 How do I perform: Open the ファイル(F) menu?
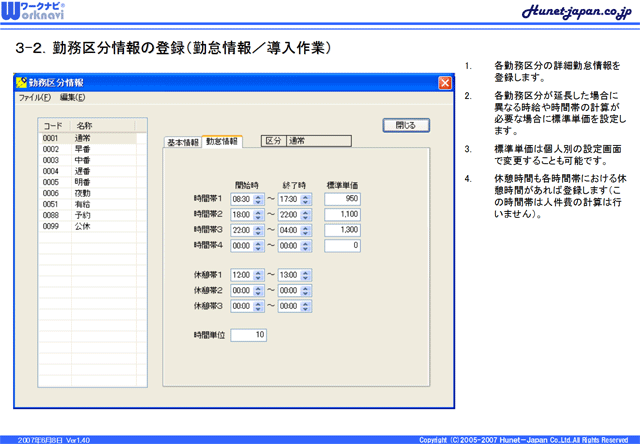pyautogui.click(x=35, y=98)
